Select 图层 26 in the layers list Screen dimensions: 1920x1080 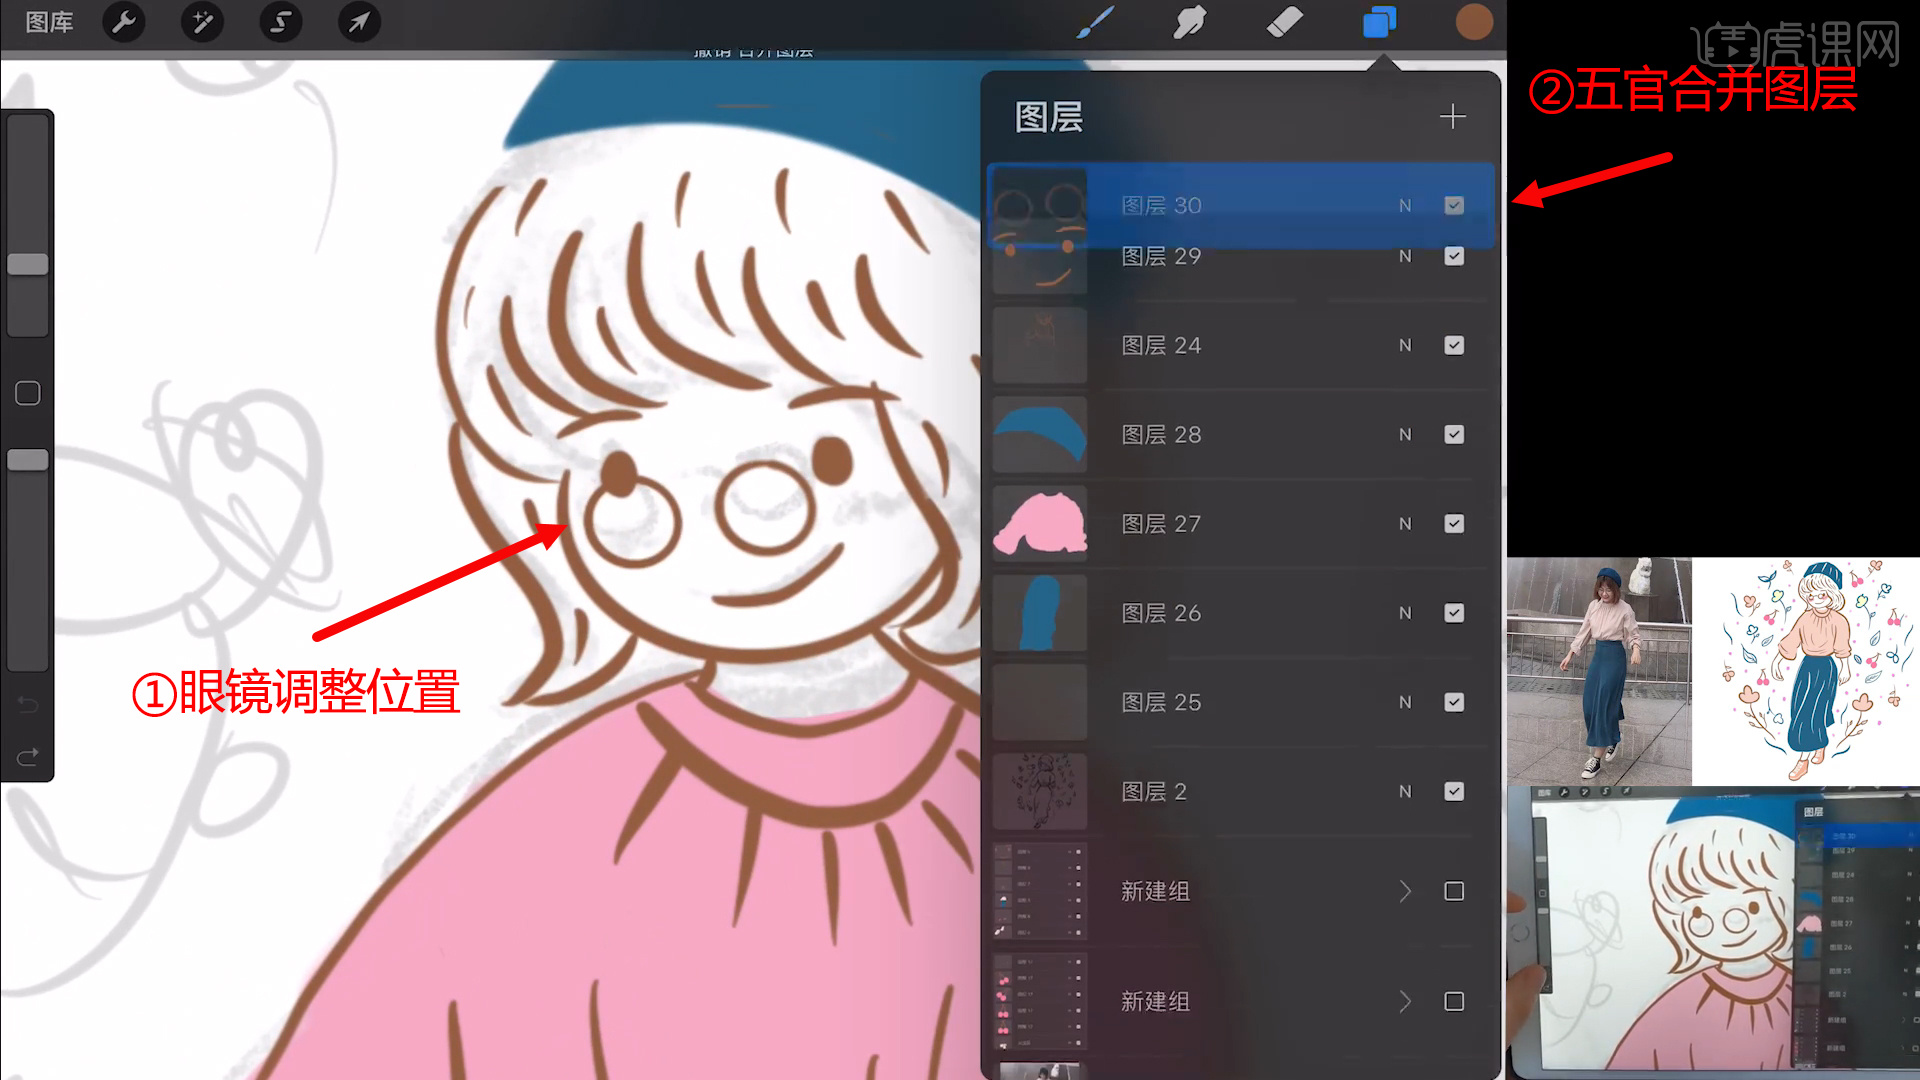point(1200,612)
